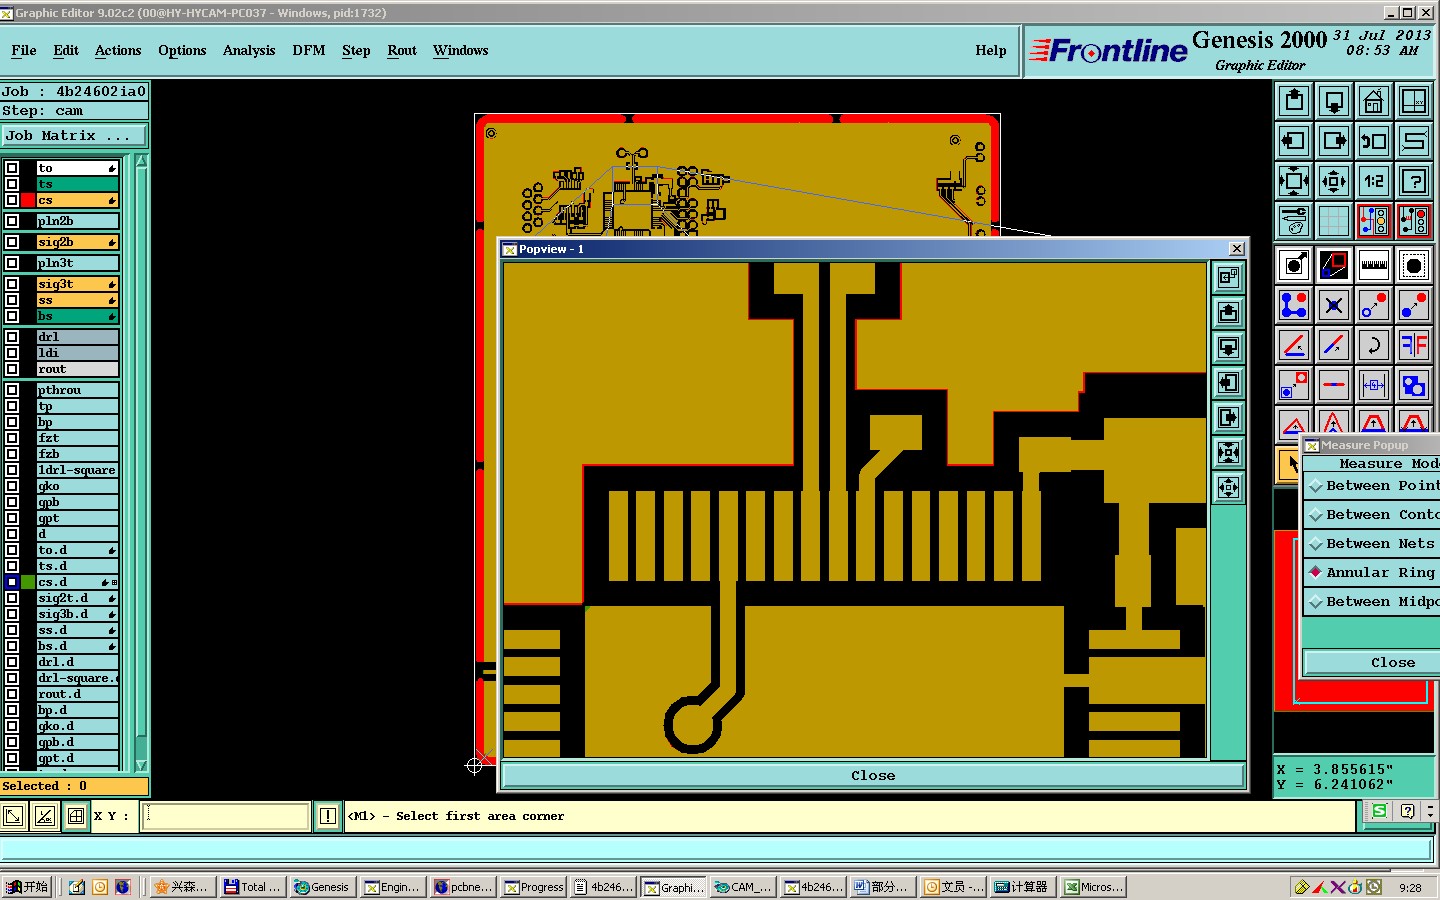Click the Windows menu
The height and width of the screenshot is (900, 1440).
[461, 50]
